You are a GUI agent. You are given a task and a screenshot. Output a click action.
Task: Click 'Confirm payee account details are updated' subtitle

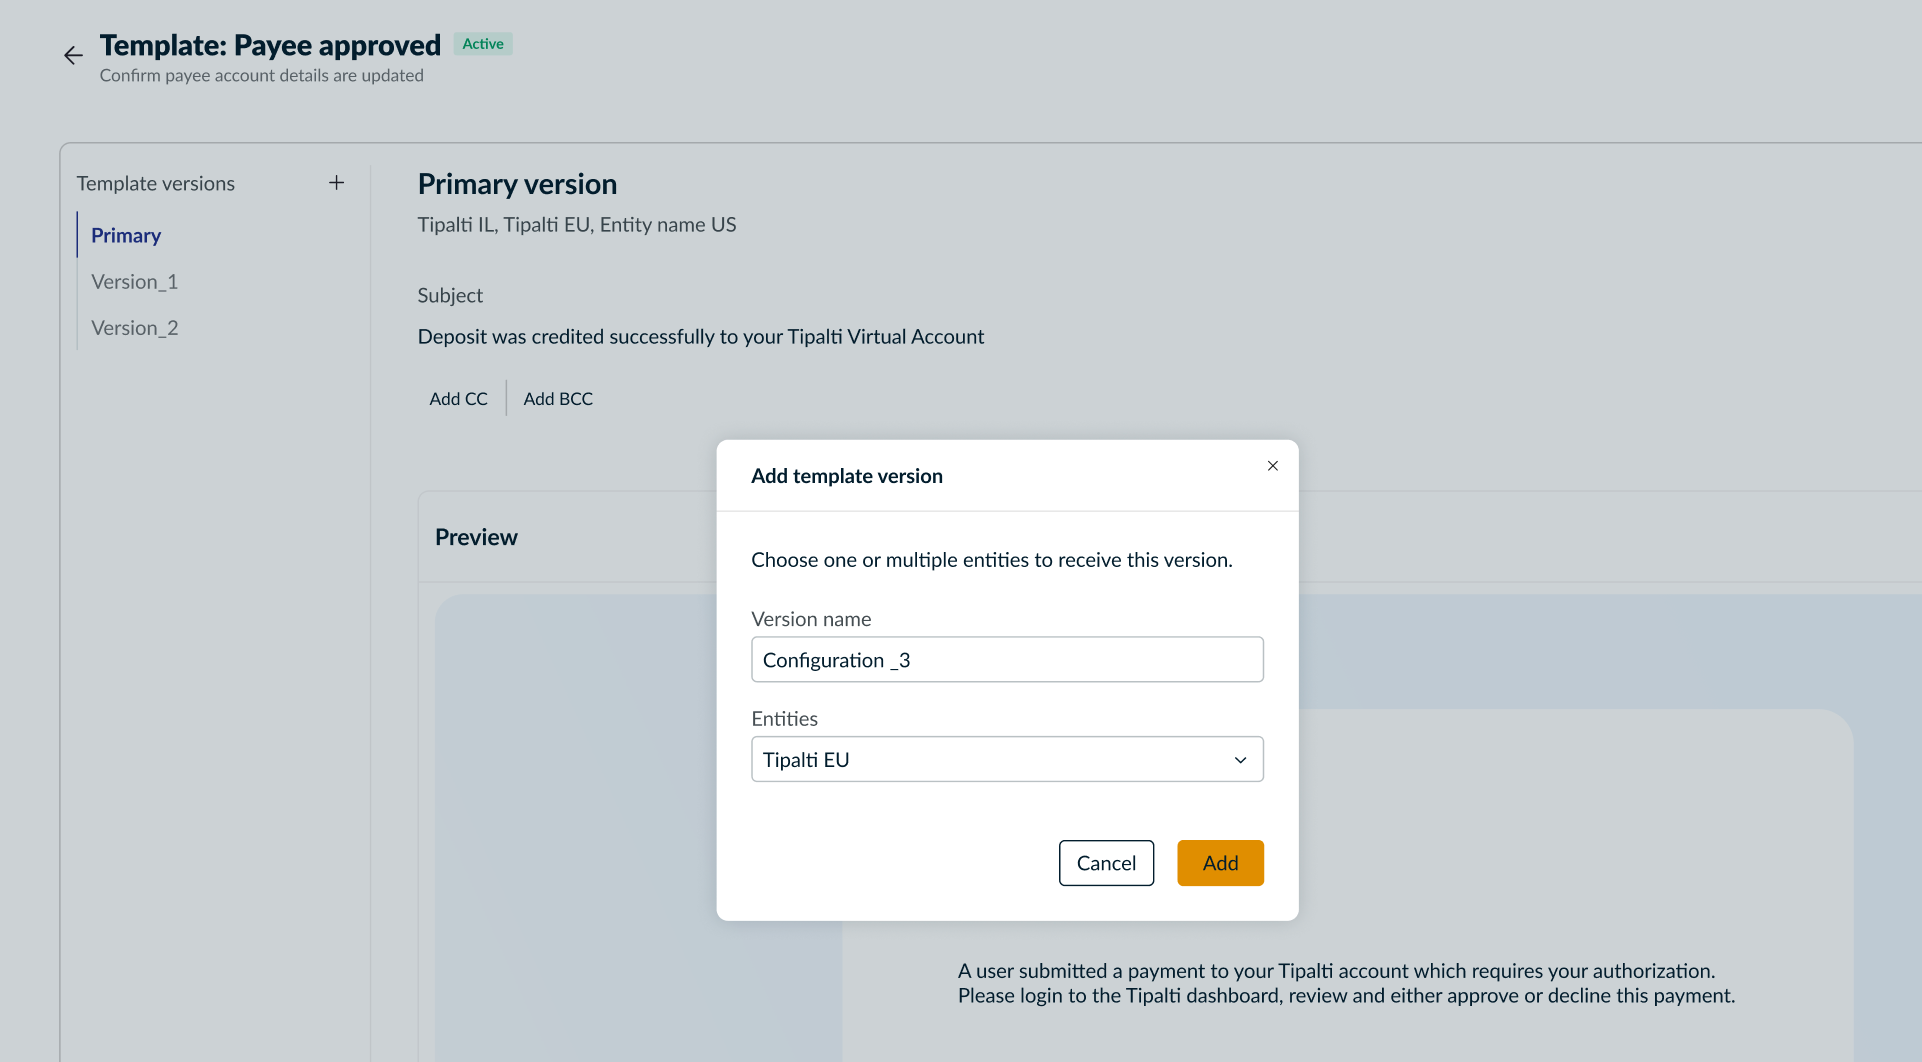point(262,75)
